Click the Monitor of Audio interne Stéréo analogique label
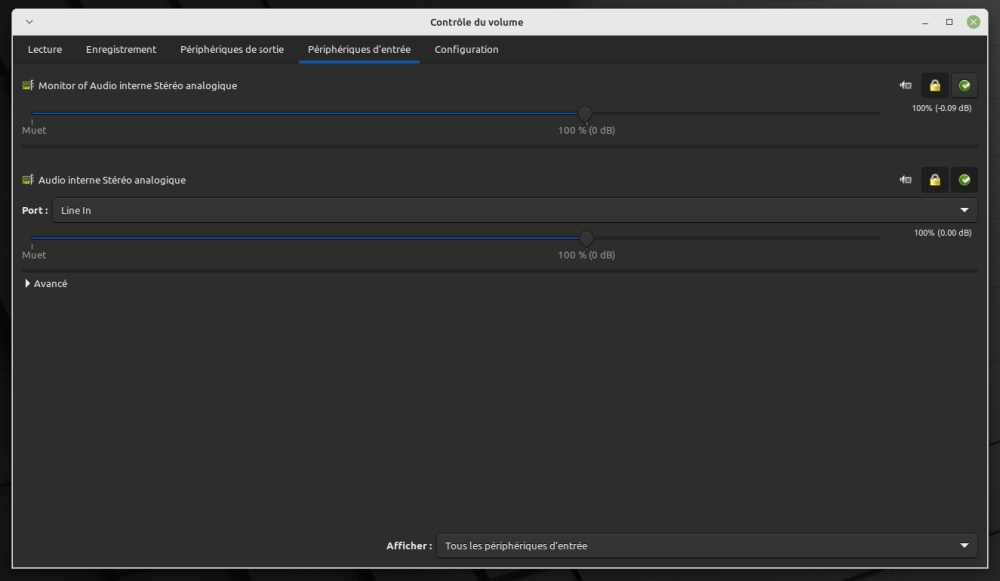 138,85
